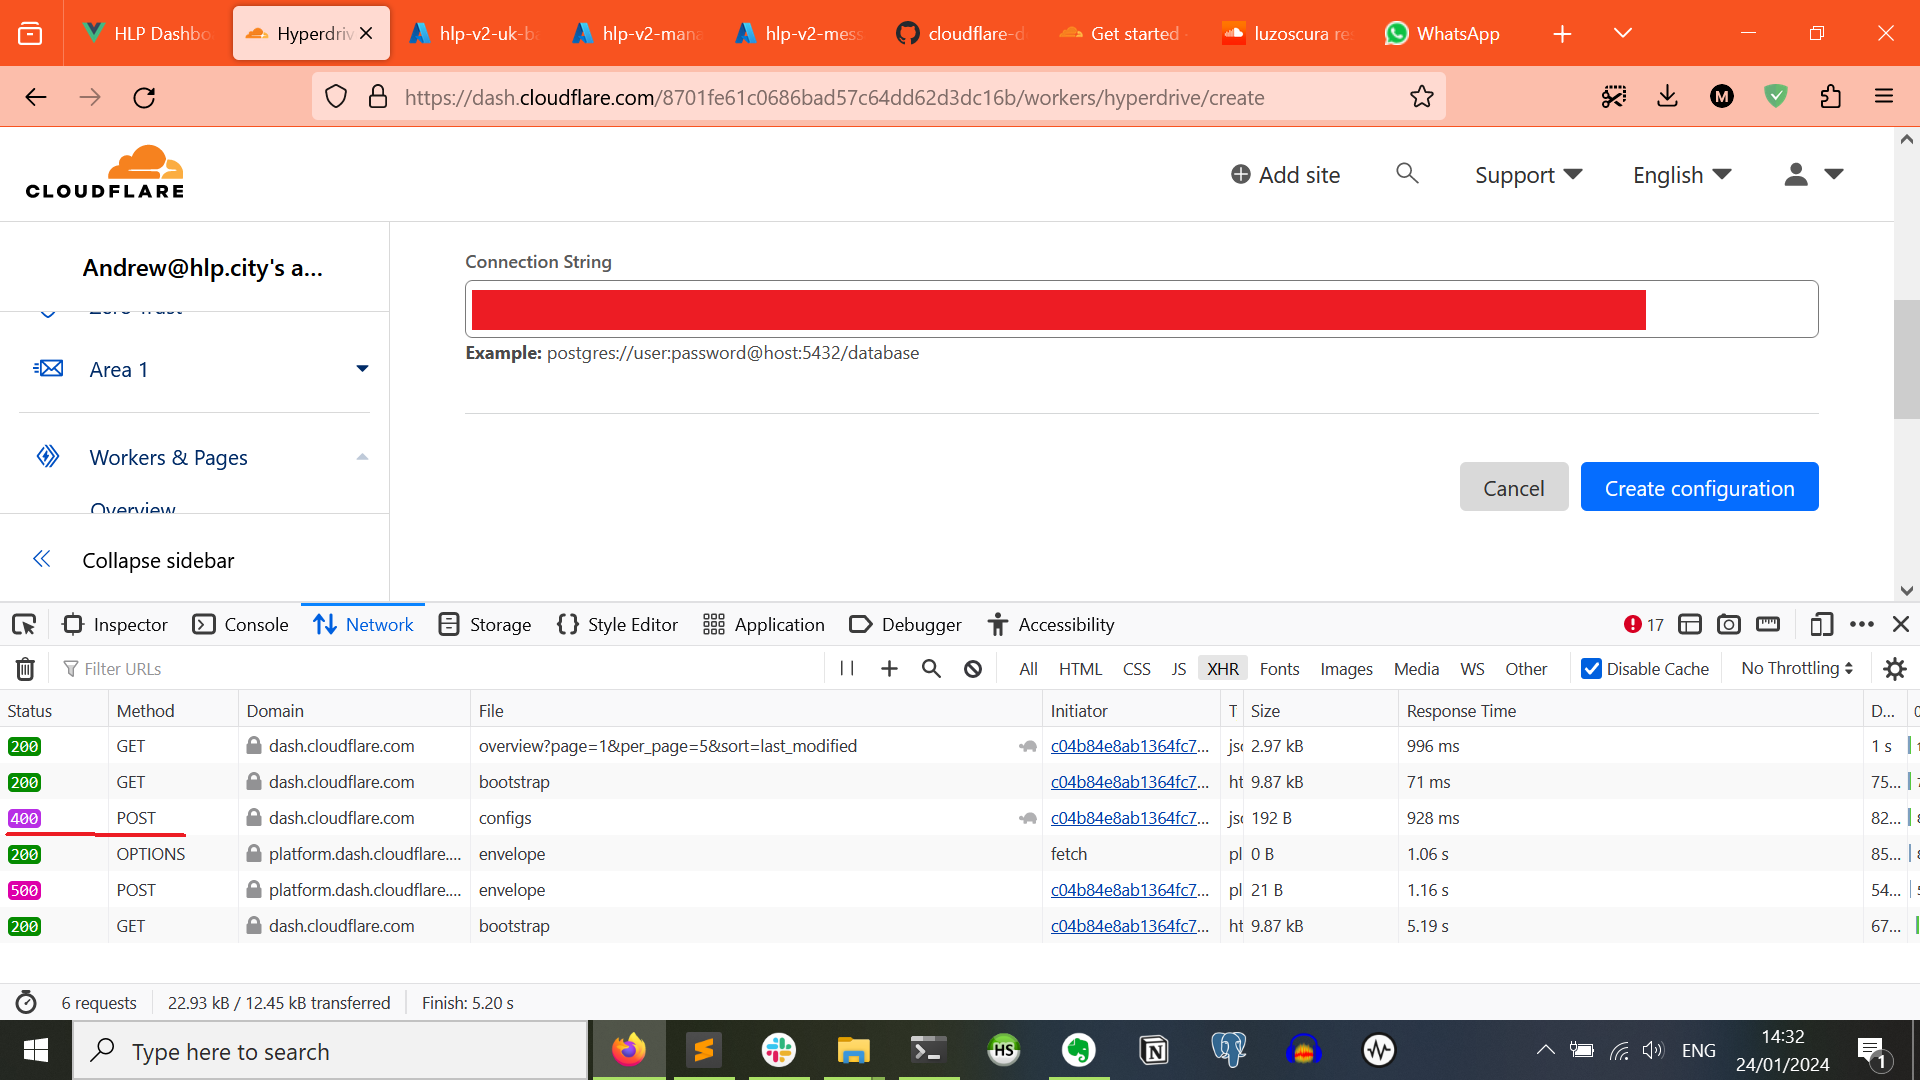Clear network log with trash icon
Image resolution: width=1920 pixels, height=1080 pixels.
[25, 669]
